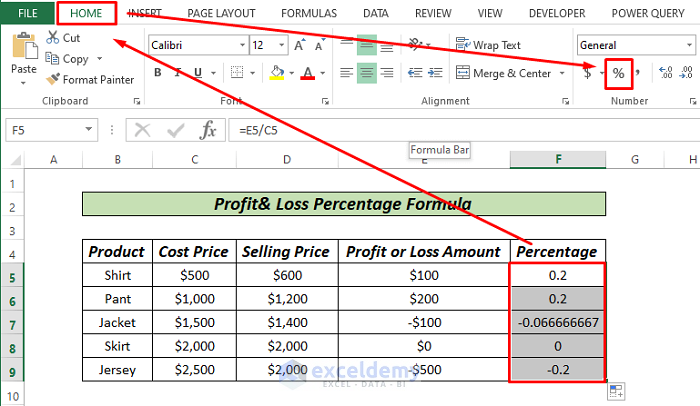Click the Auto Fill Options icon below the table
Screen dimensions: 700x406
pos(616,392)
